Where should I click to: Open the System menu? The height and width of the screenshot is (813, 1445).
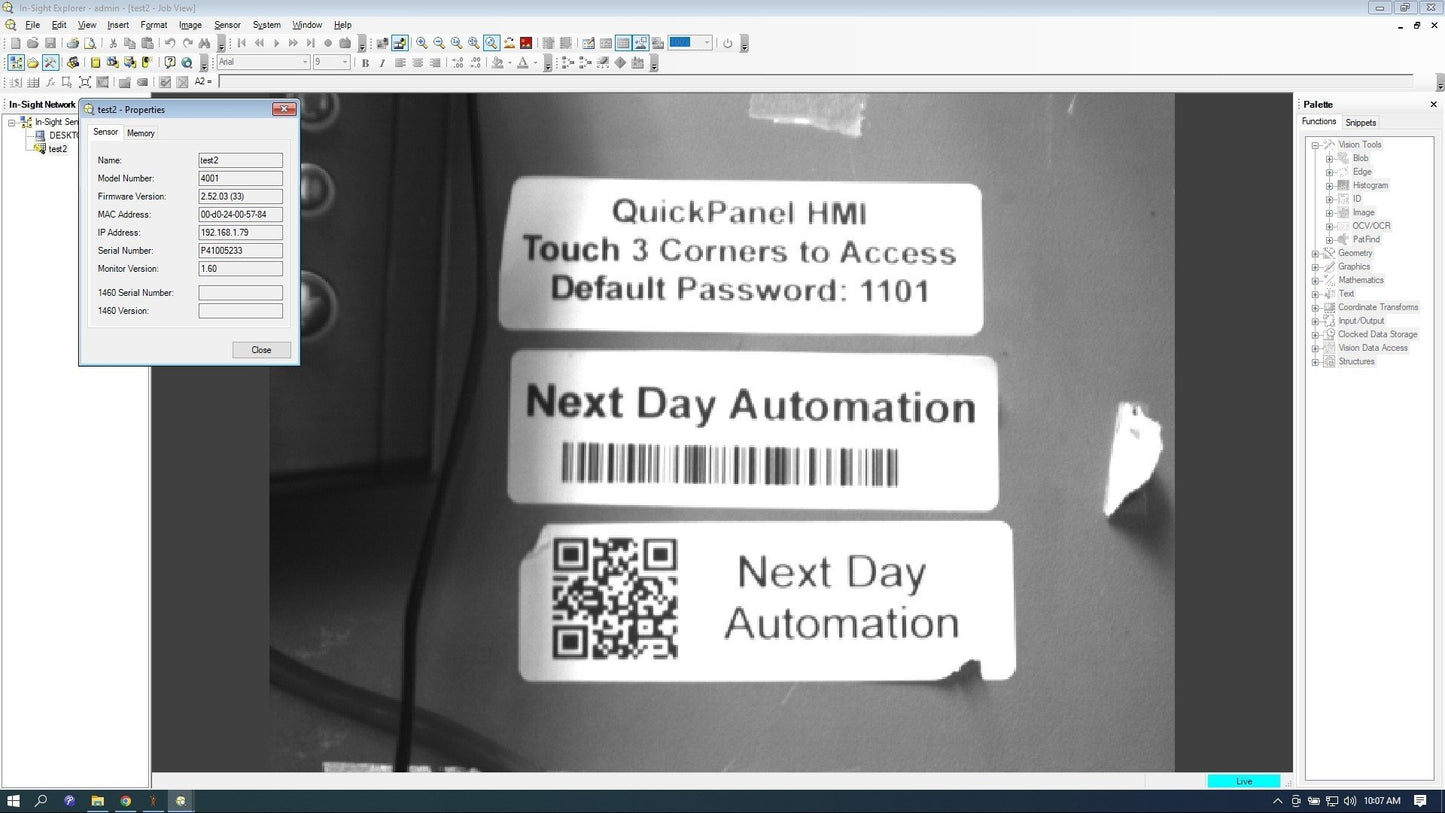coord(267,25)
